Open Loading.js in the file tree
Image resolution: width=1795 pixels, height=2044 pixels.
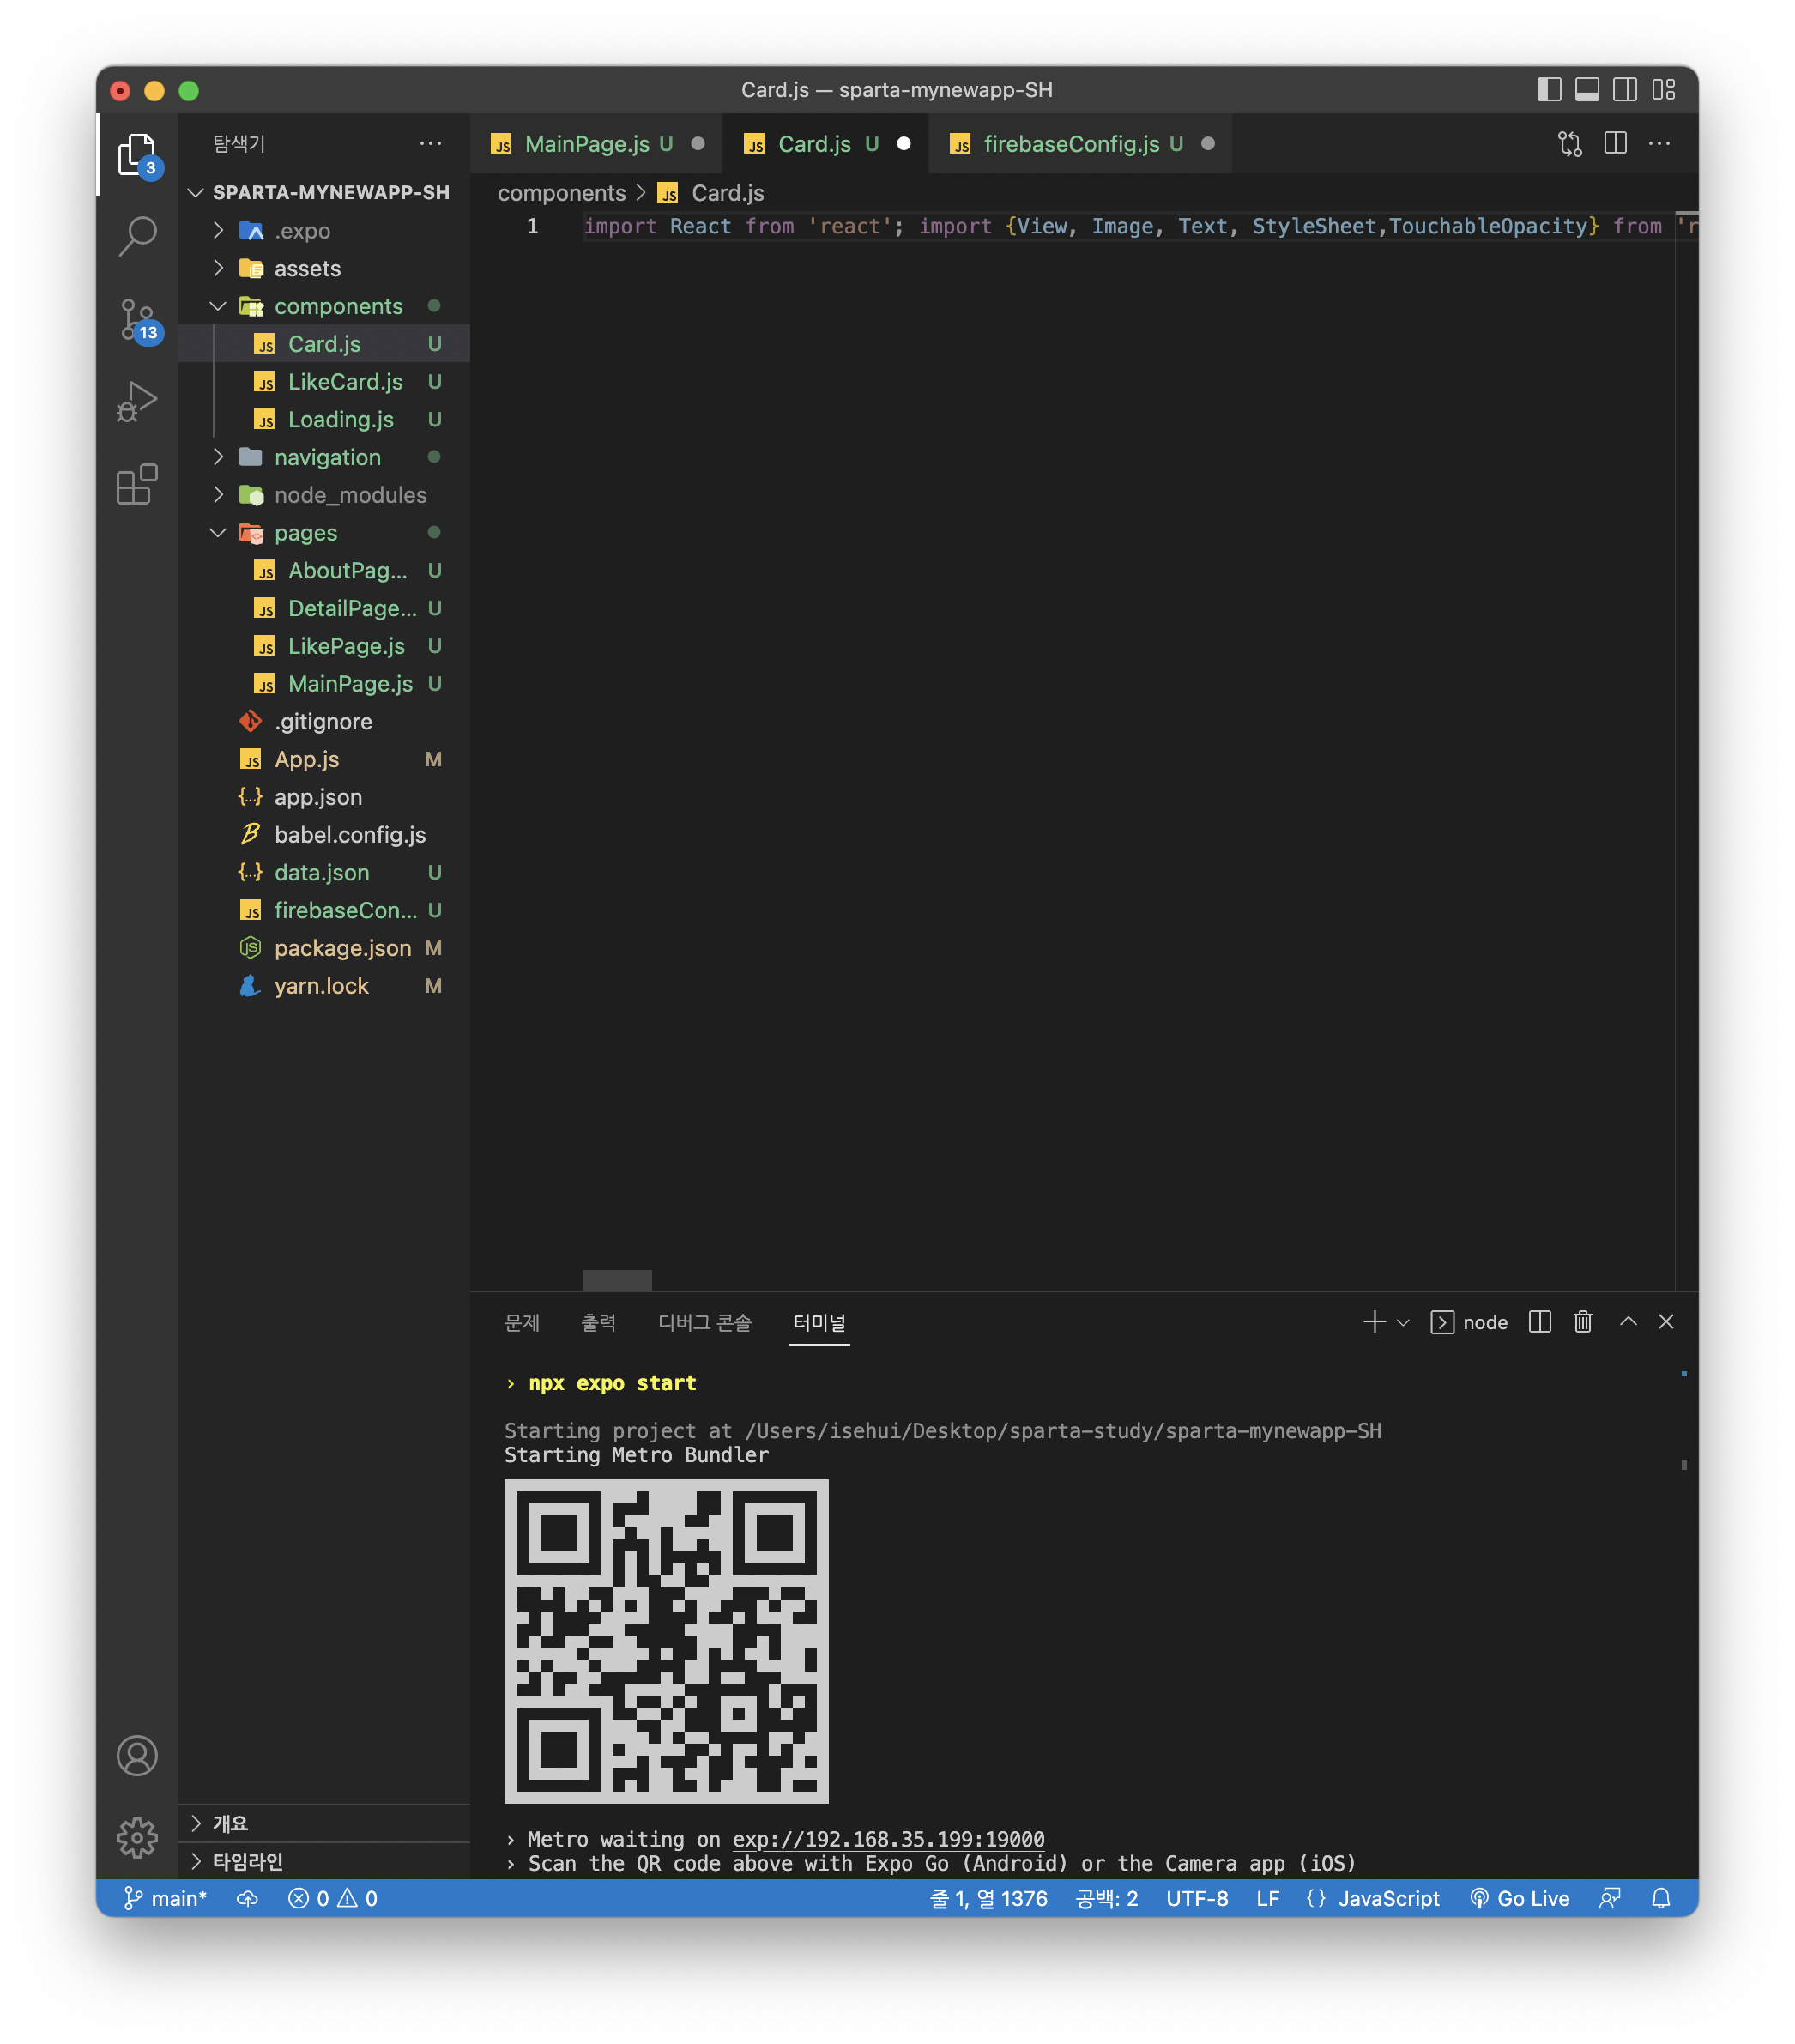[x=324, y=419]
